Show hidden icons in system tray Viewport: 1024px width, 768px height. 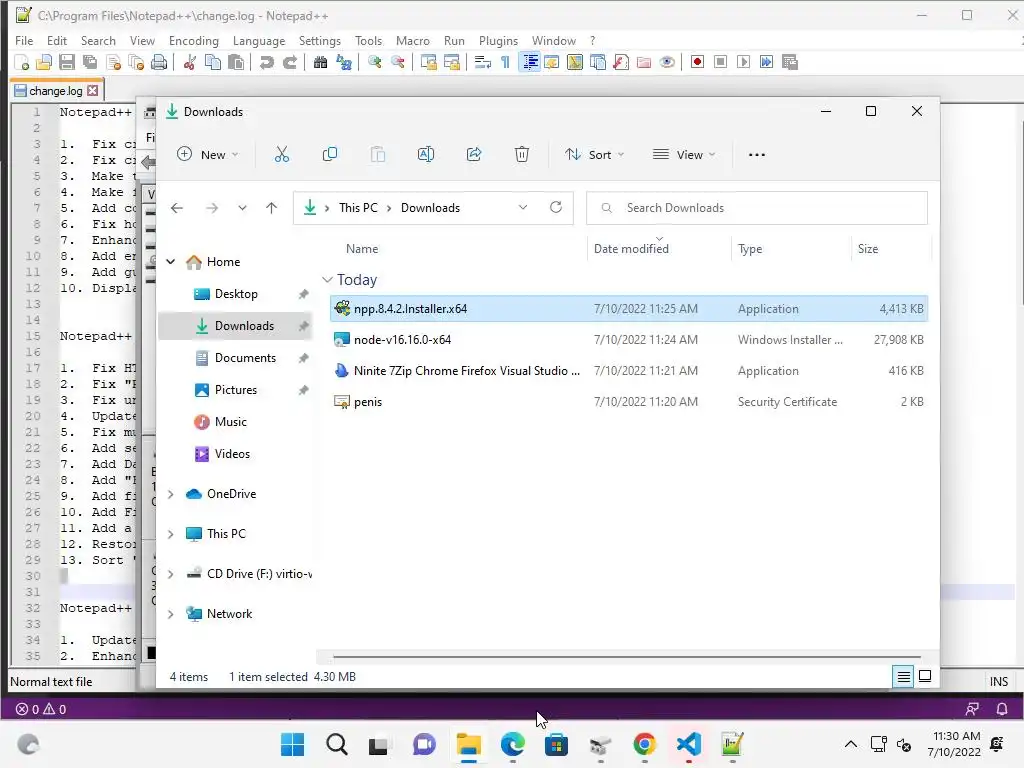point(850,744)
